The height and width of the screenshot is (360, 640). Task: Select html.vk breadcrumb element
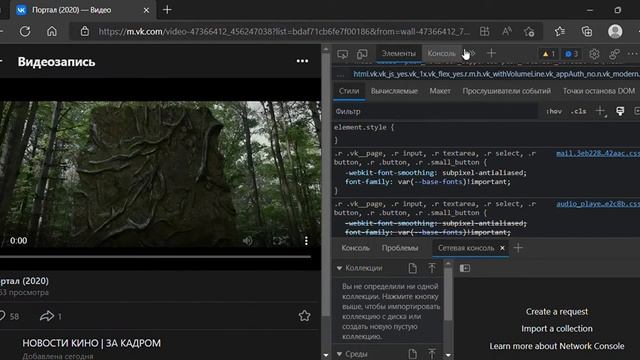(496, 74)
